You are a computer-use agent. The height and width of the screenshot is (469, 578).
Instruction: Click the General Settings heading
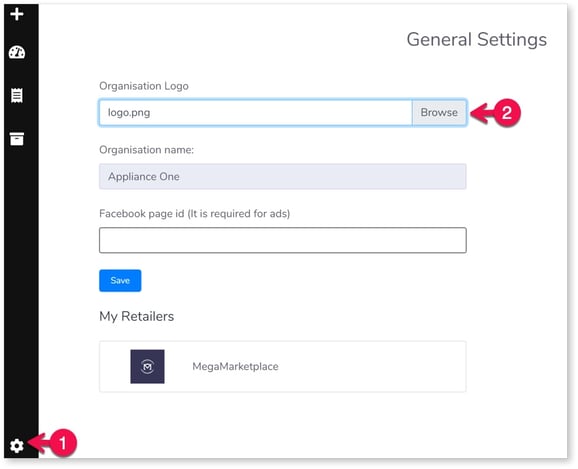point(477,39)
